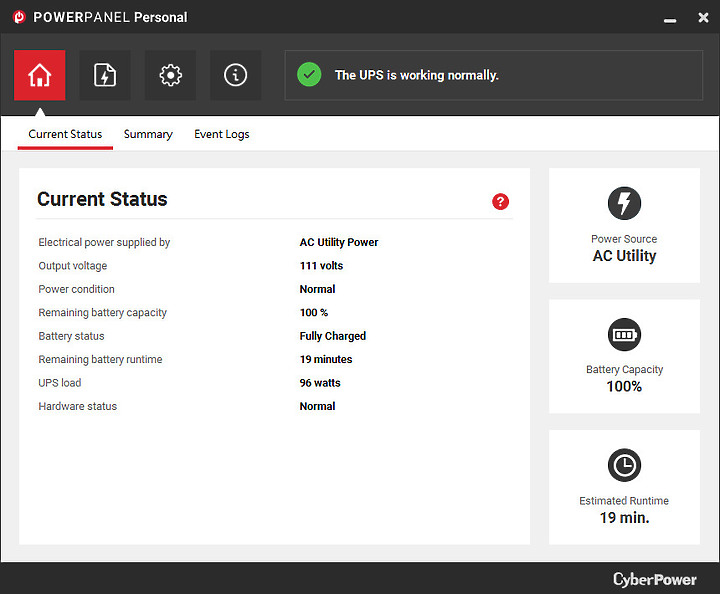Open the red help question mark
The width and height of the screenshot is (720, 594).
[x=501, y=202]
